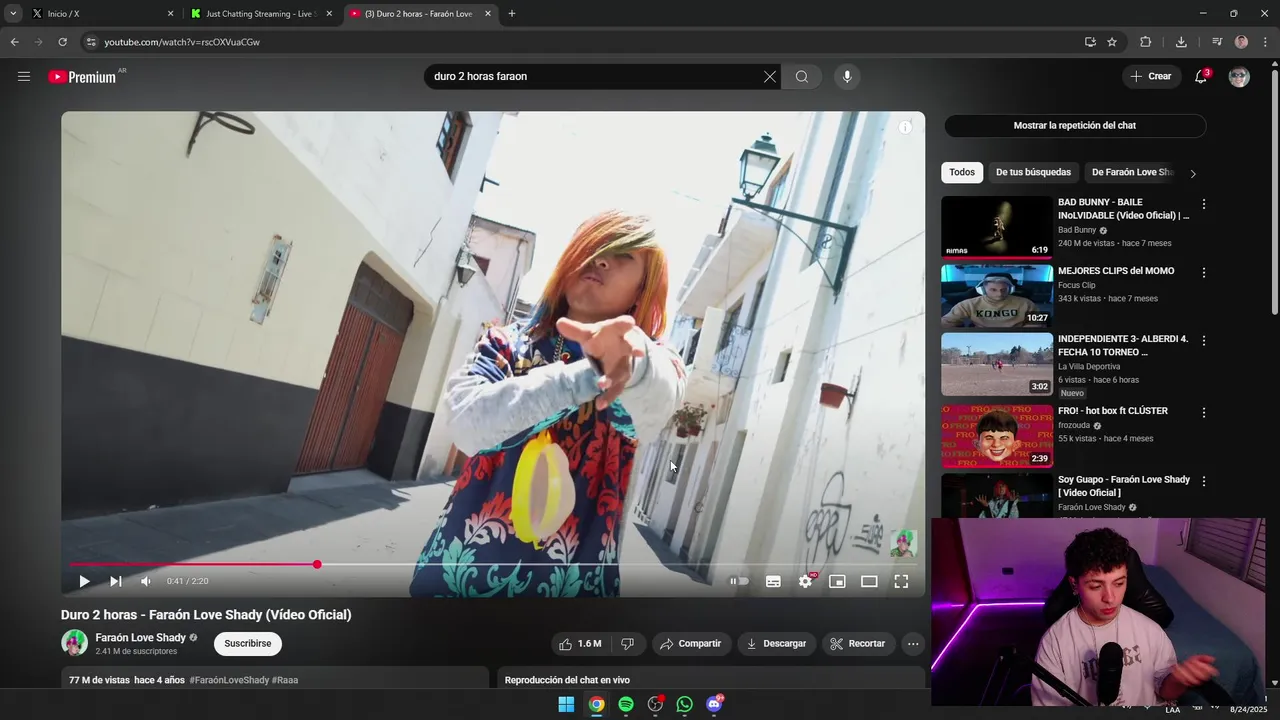Image resolution: width=1280 pixels, height=720 pixels.
Task: Toggle theater mode
Action: click(869, 581)
